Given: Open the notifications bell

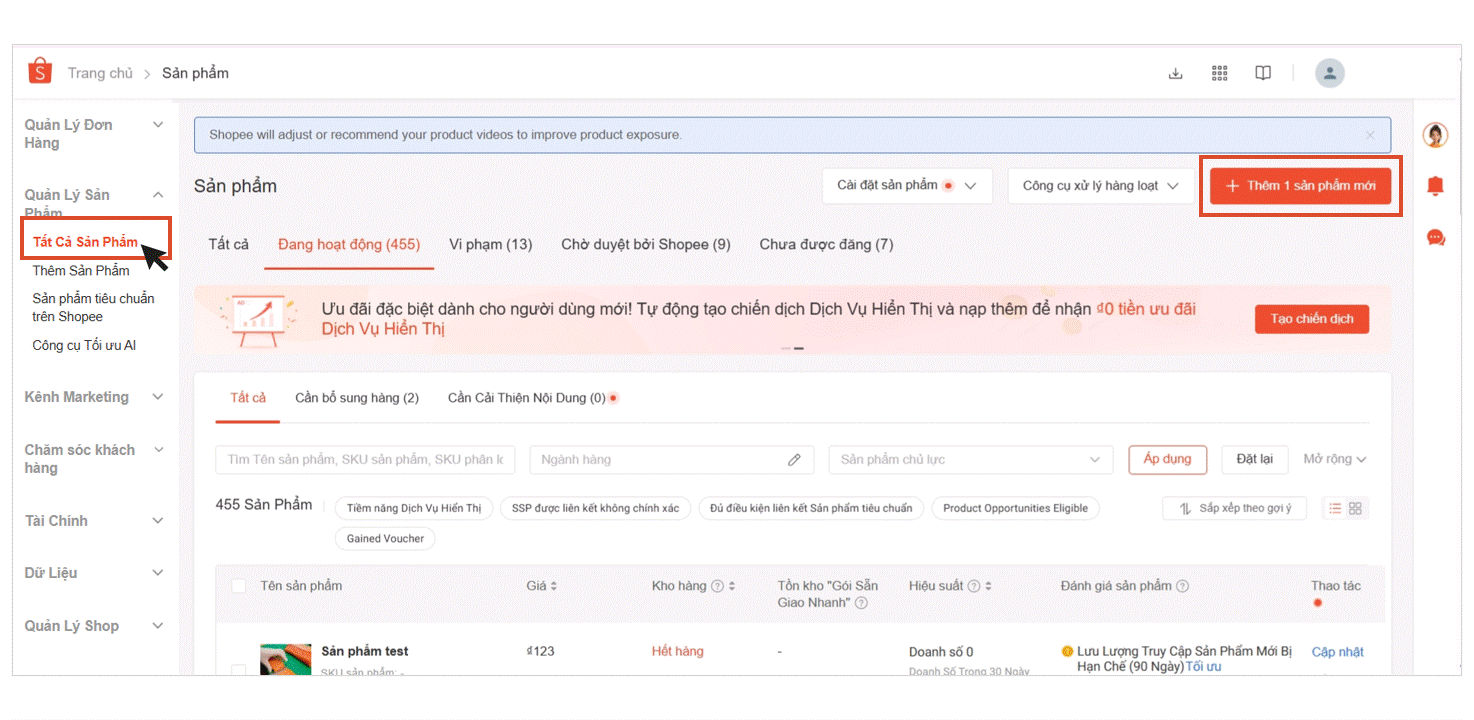Looking at the screenshot, I should pos(1435,186).
